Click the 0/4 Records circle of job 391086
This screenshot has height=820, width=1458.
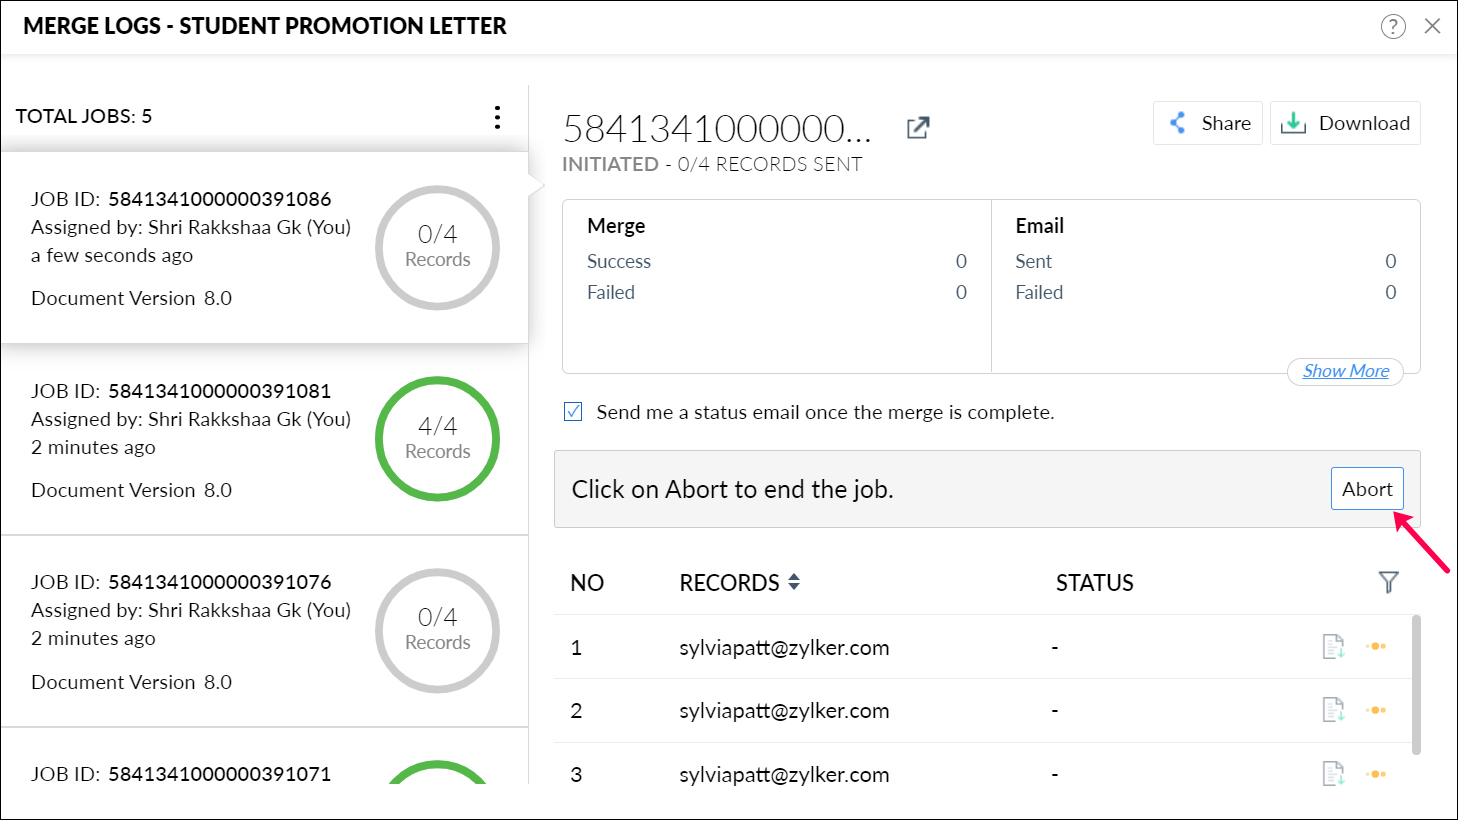(437, 247)
